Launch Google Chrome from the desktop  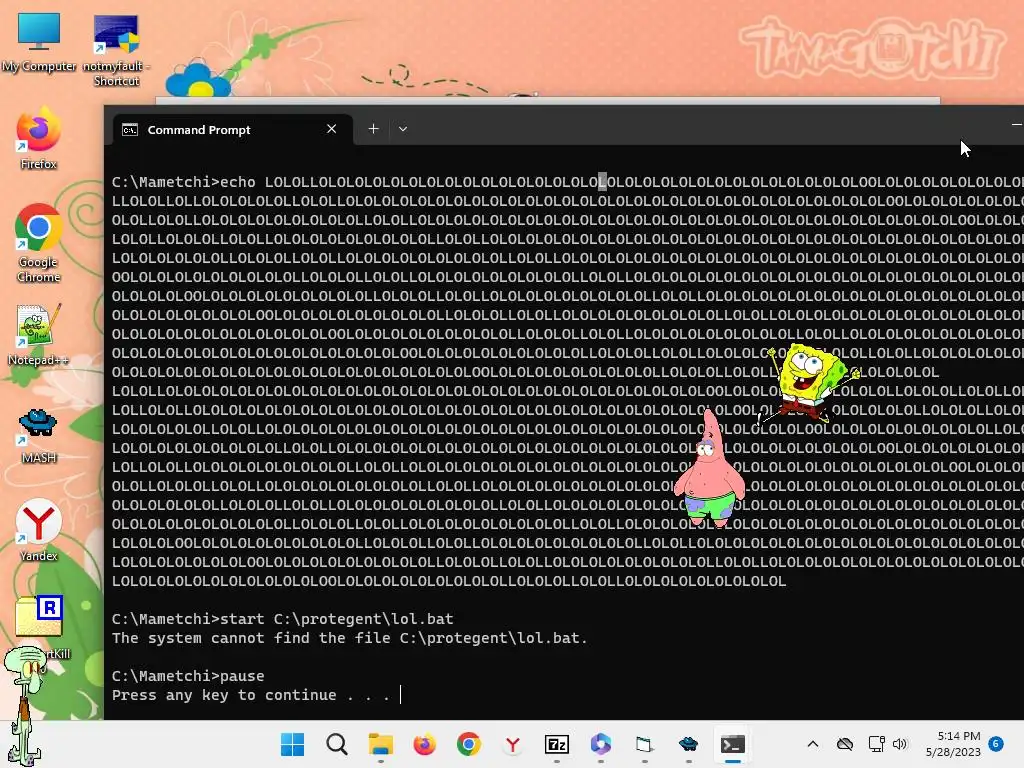(x=39, y=243)
